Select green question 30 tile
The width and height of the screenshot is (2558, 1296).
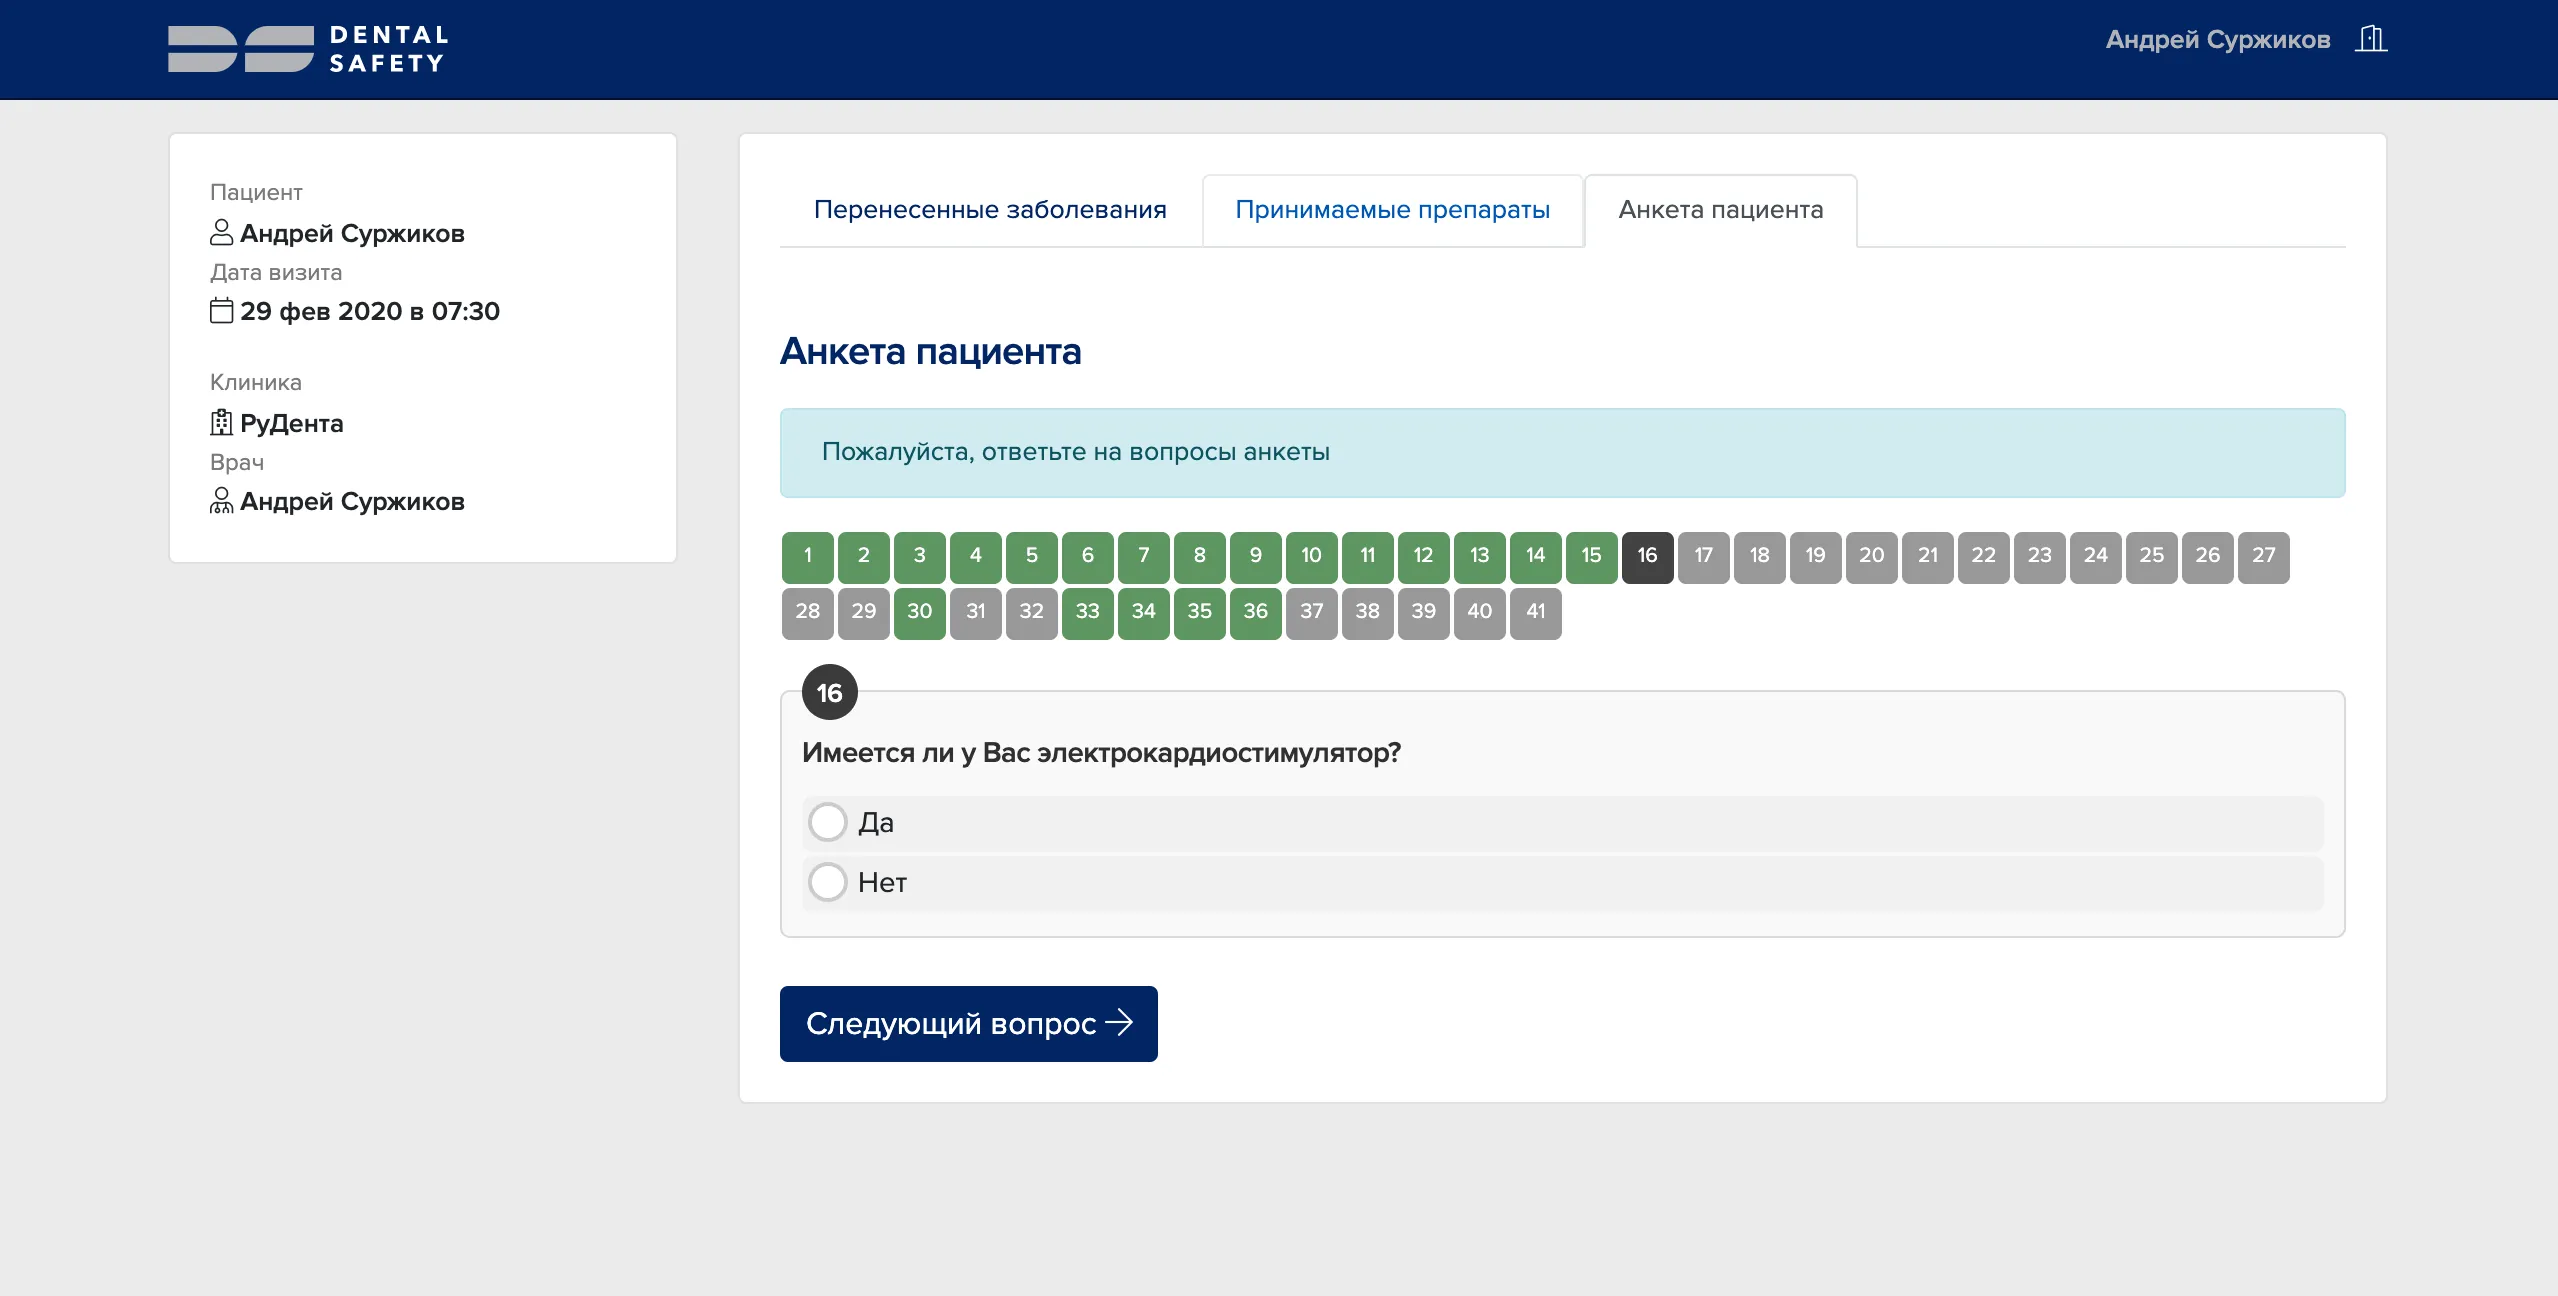click(919, 612)
